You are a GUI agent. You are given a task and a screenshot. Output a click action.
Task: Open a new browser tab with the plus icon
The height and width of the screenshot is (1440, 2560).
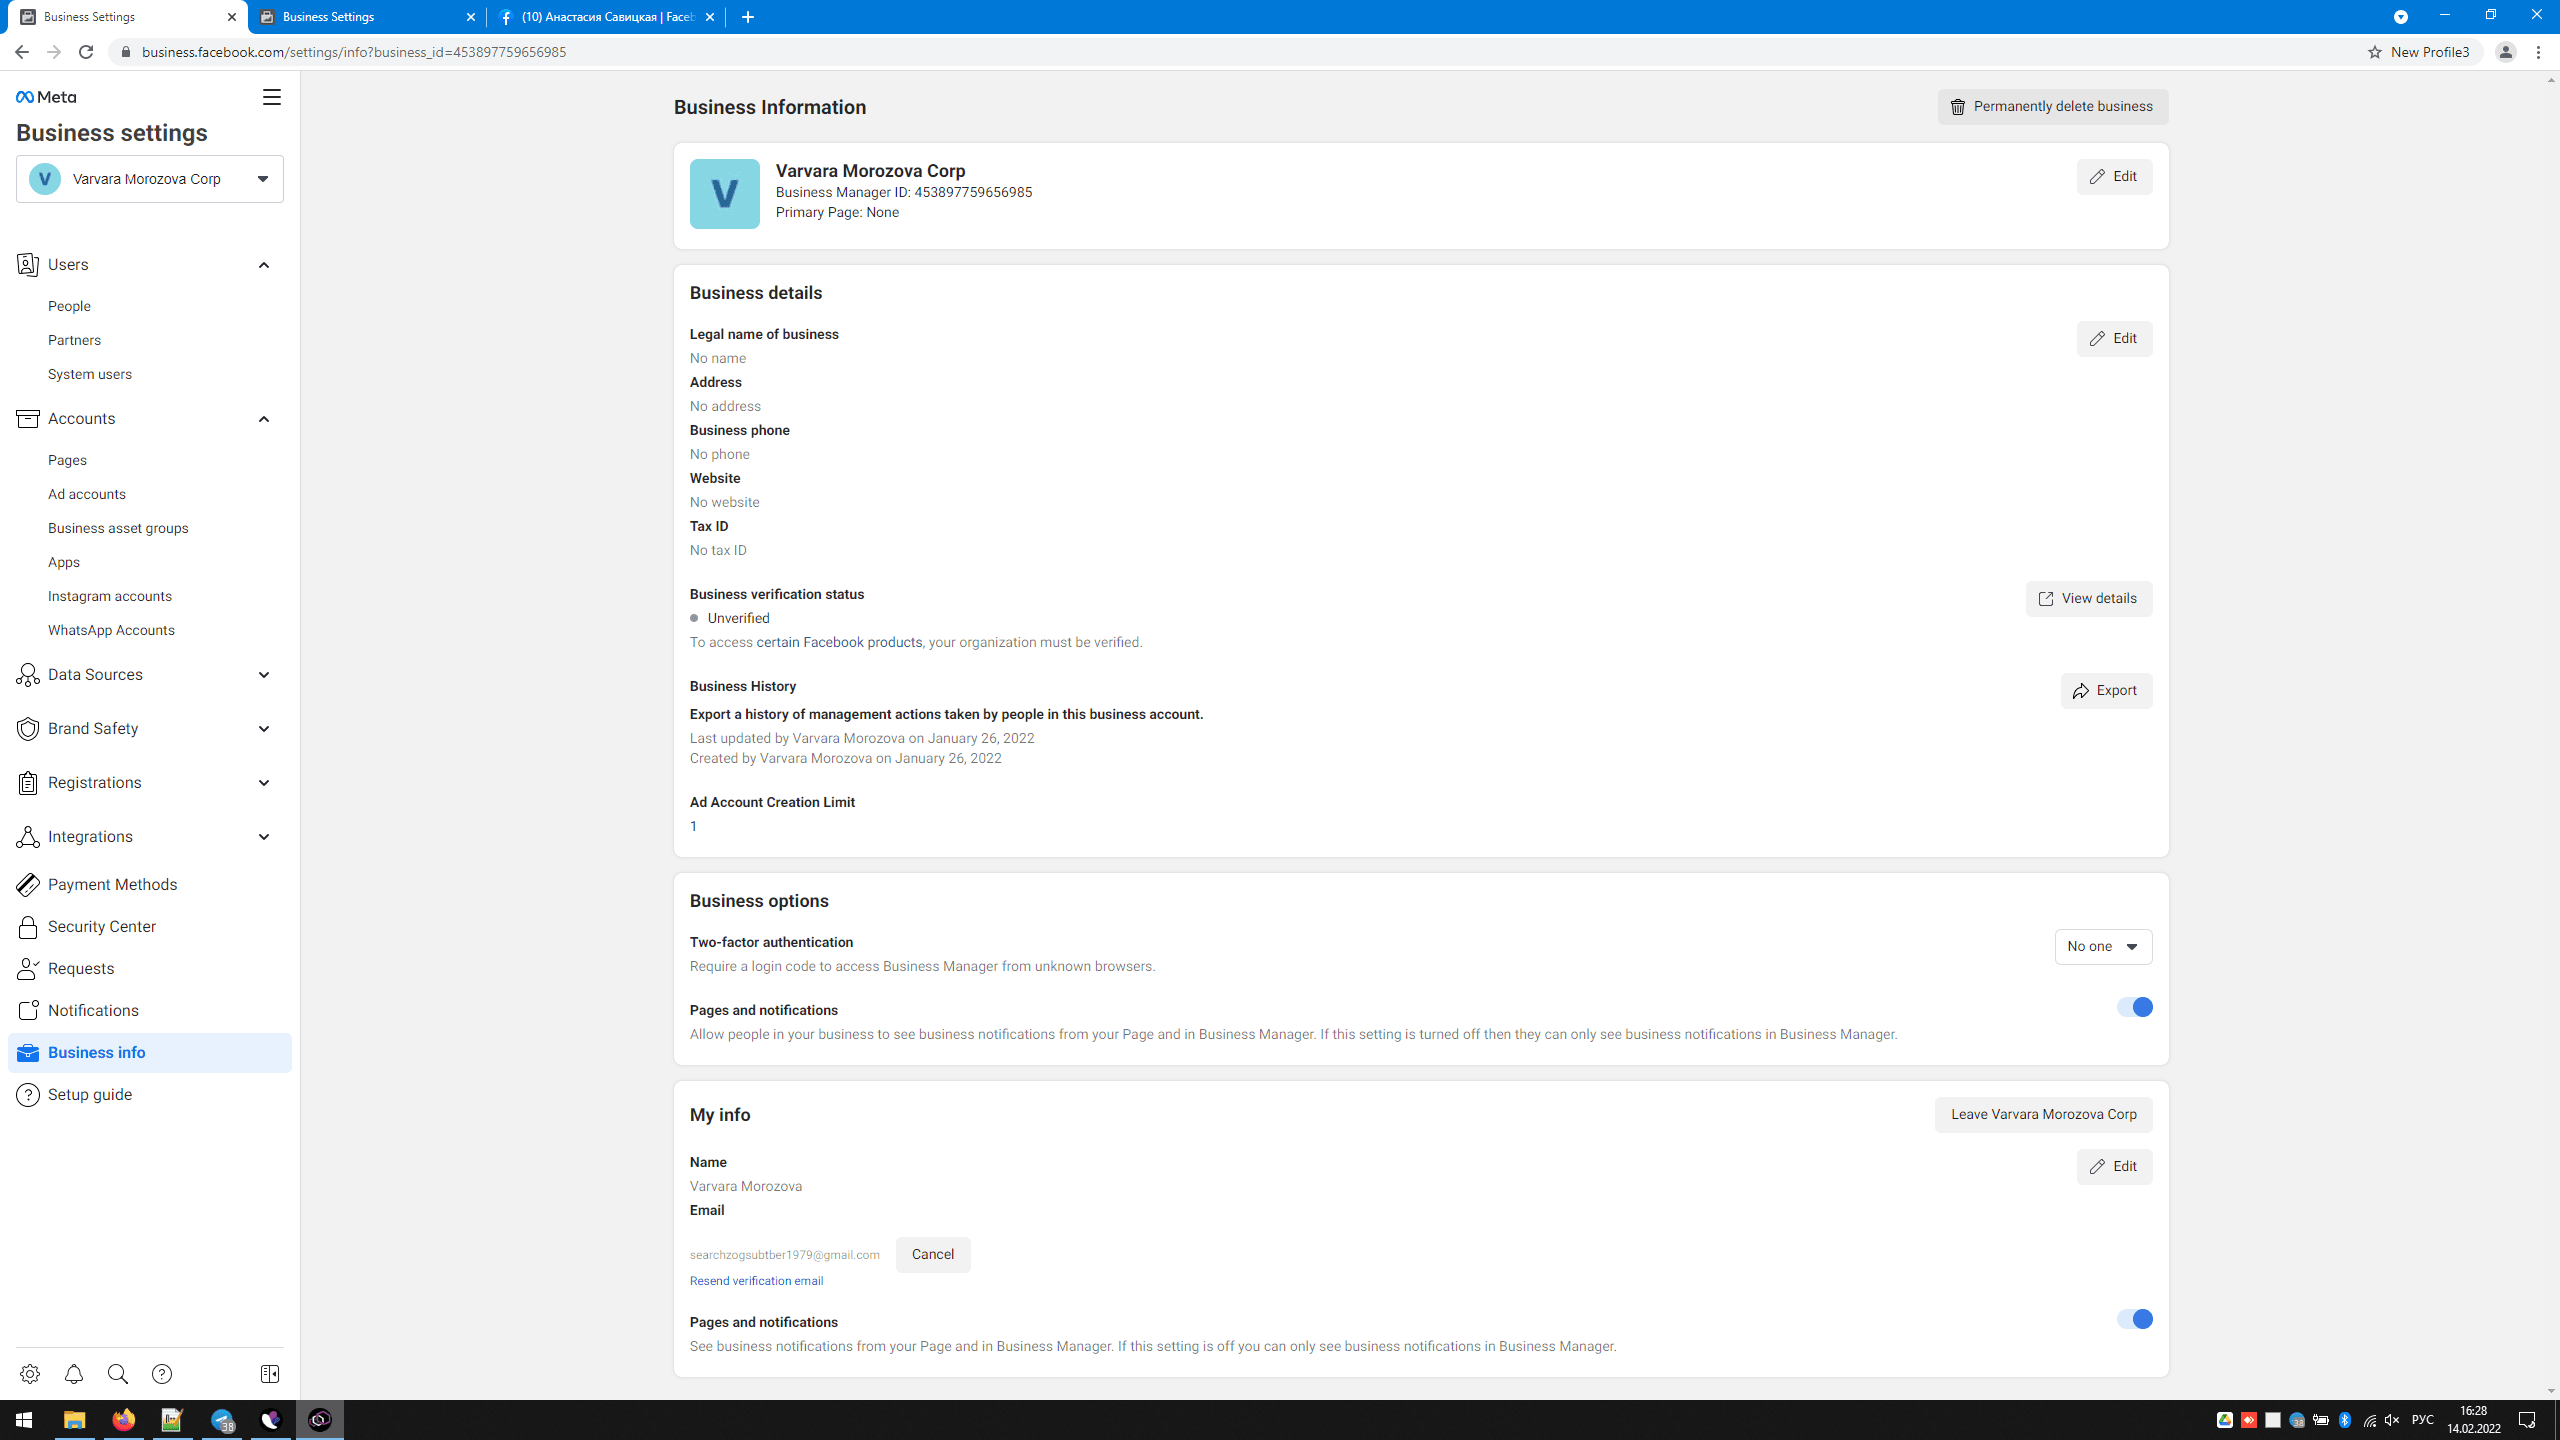(748, 17)
